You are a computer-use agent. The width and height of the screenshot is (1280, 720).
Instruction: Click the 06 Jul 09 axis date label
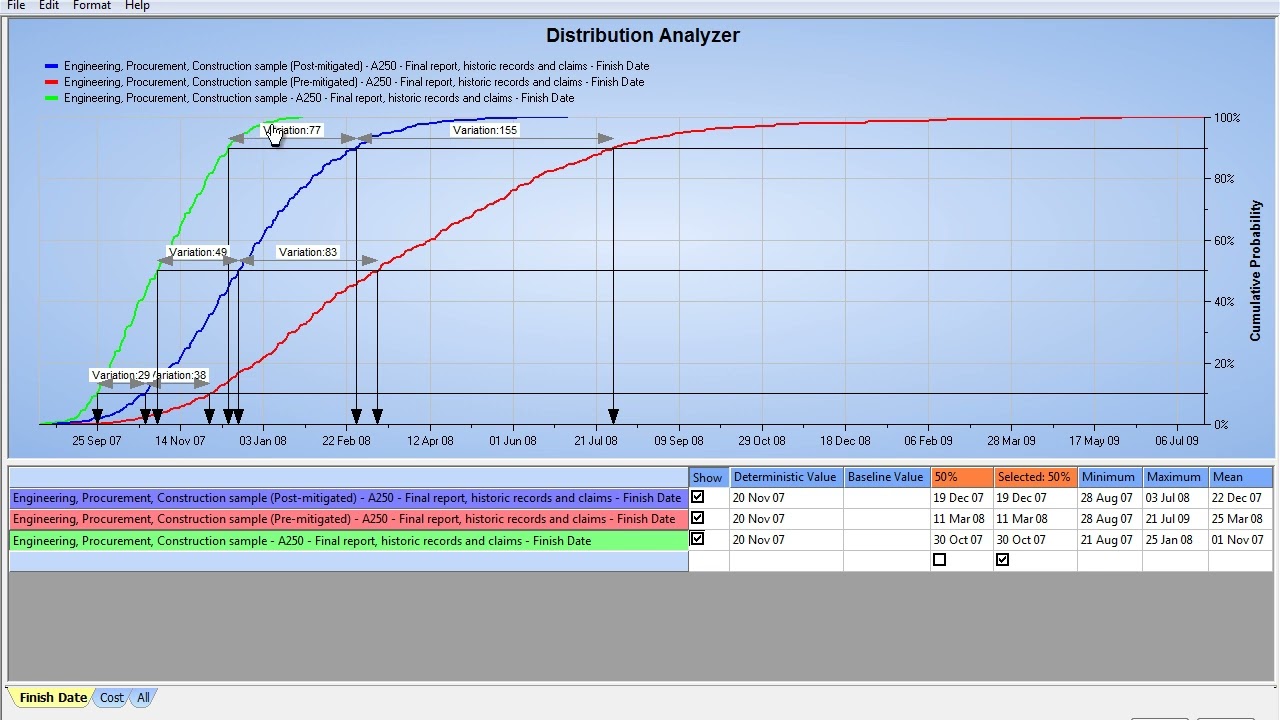[x=1177, y=441]
